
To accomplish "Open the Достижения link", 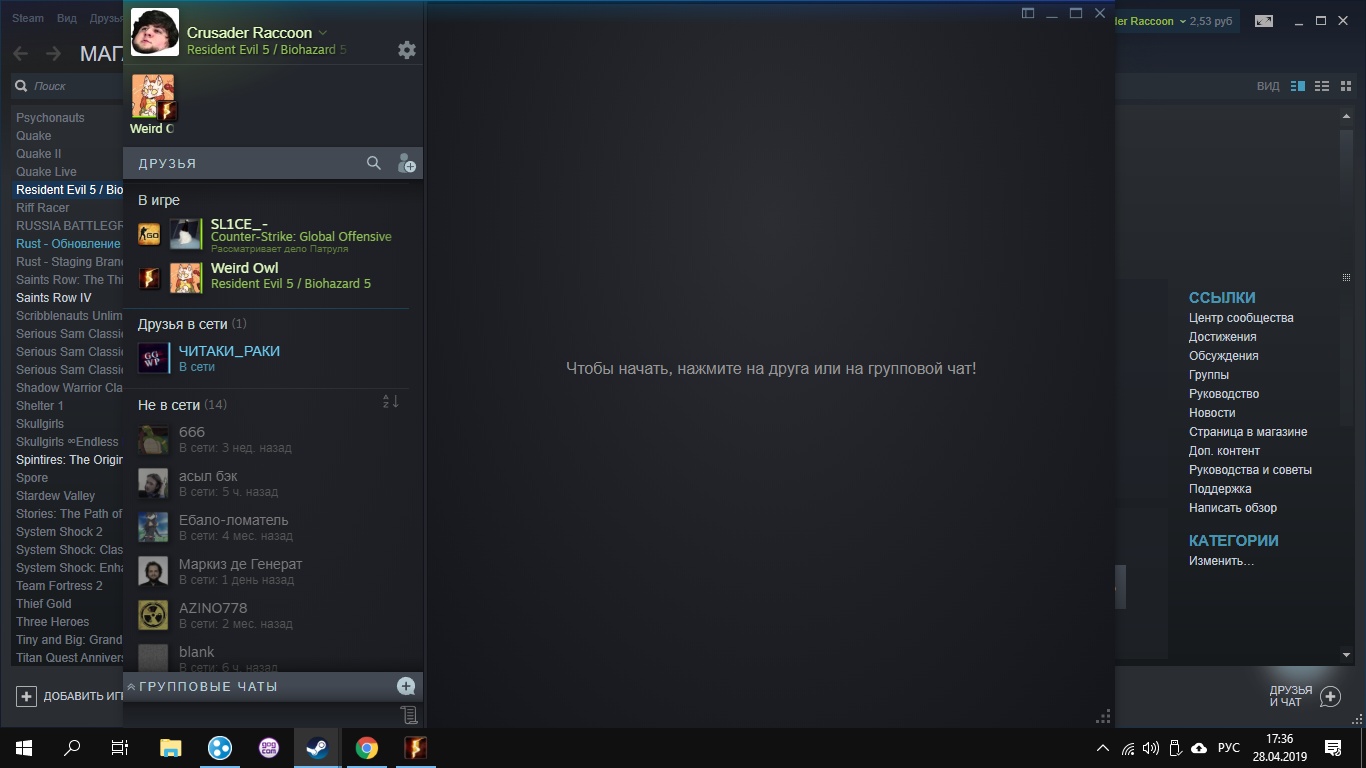I will (1222, 337).
